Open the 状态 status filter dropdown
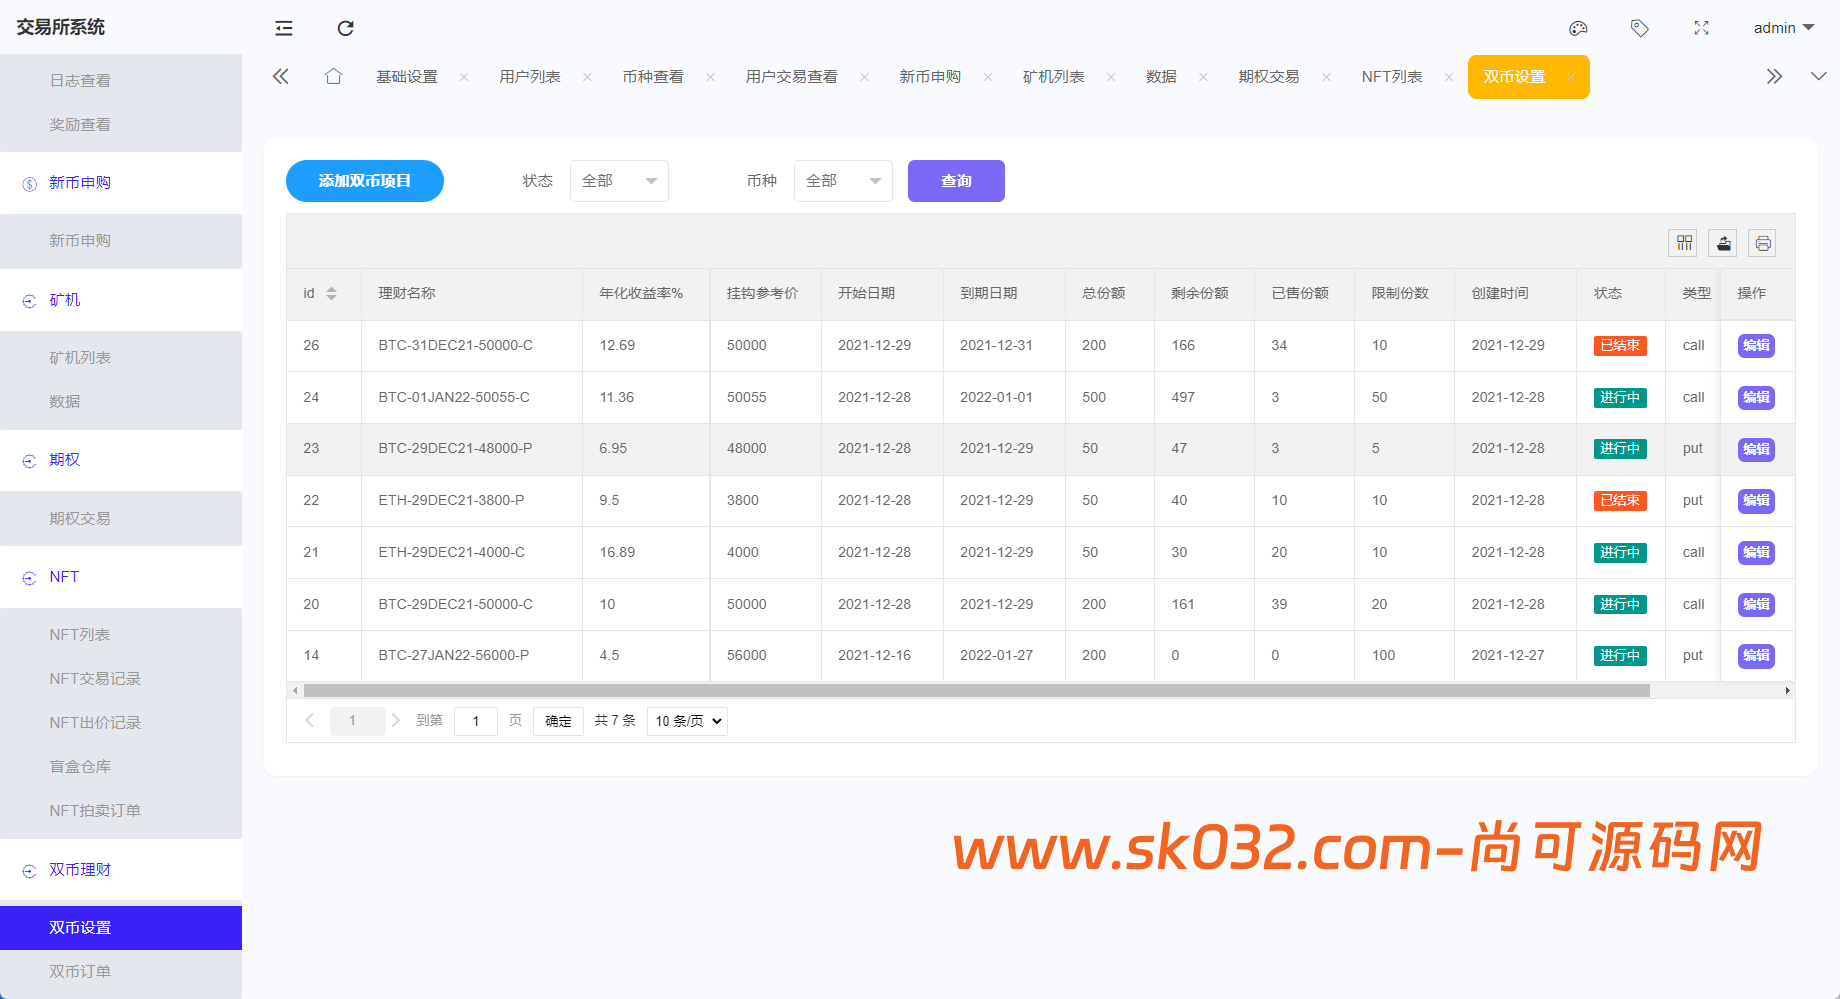The image size is (1840, 999). (618, 181)
